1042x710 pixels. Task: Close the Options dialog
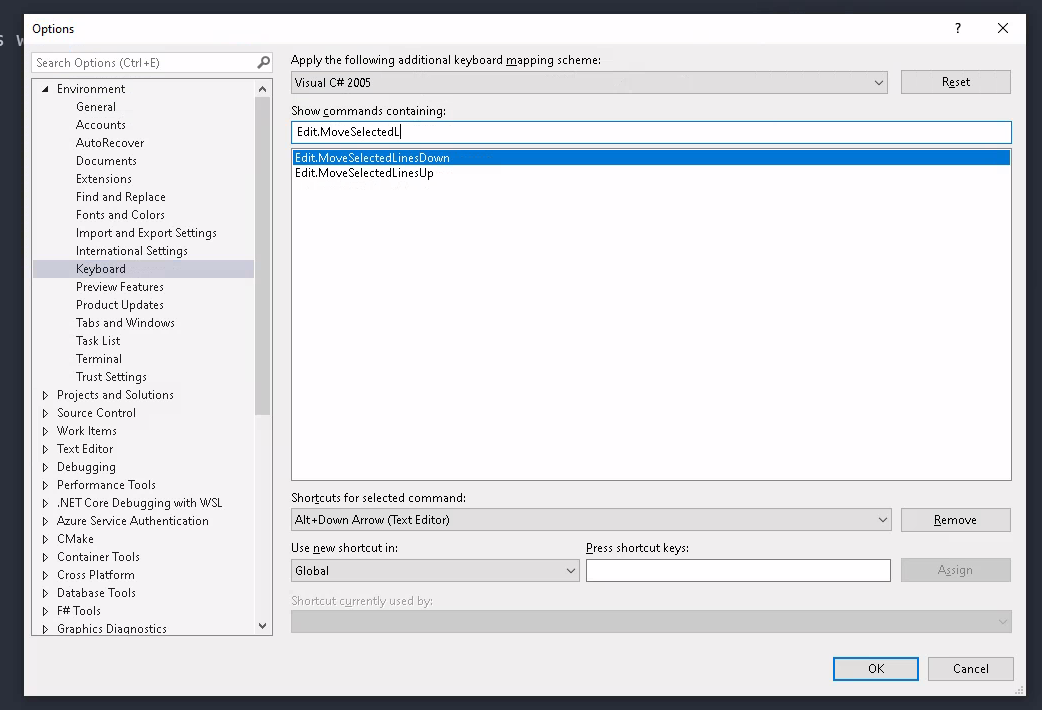click(1003, 28)
